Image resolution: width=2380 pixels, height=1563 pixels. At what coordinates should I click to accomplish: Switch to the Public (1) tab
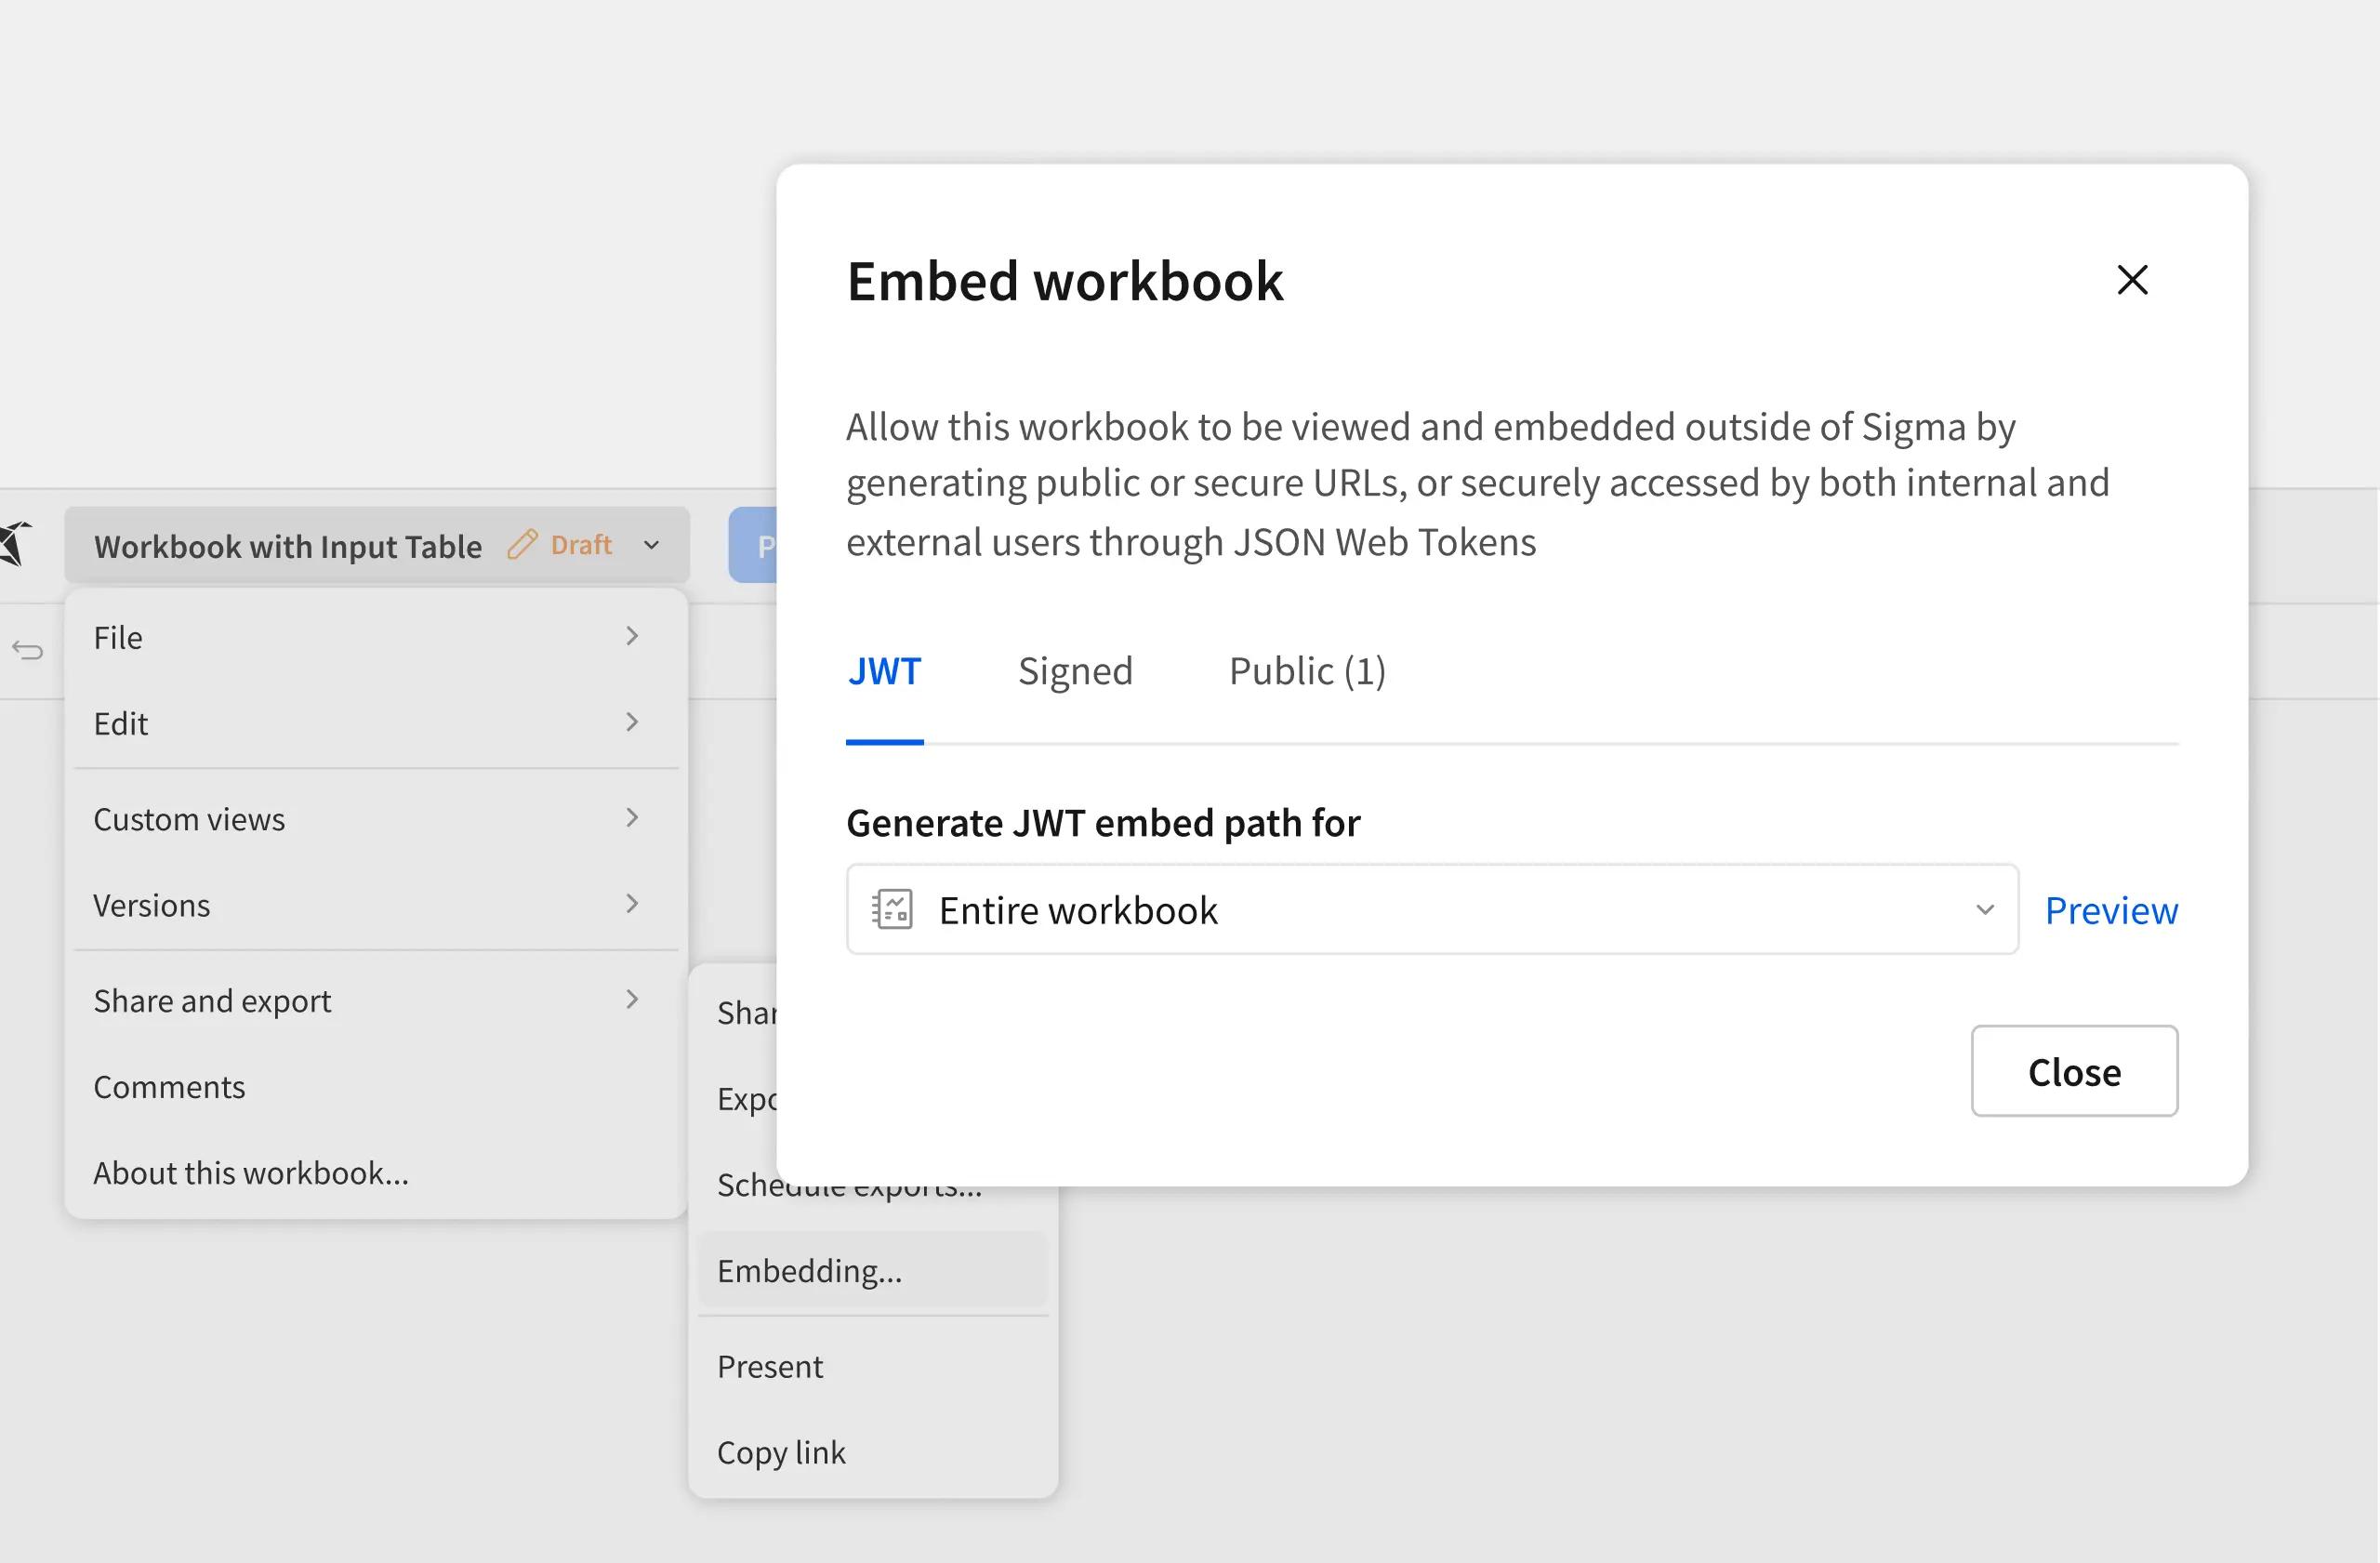coord(1307,670)
